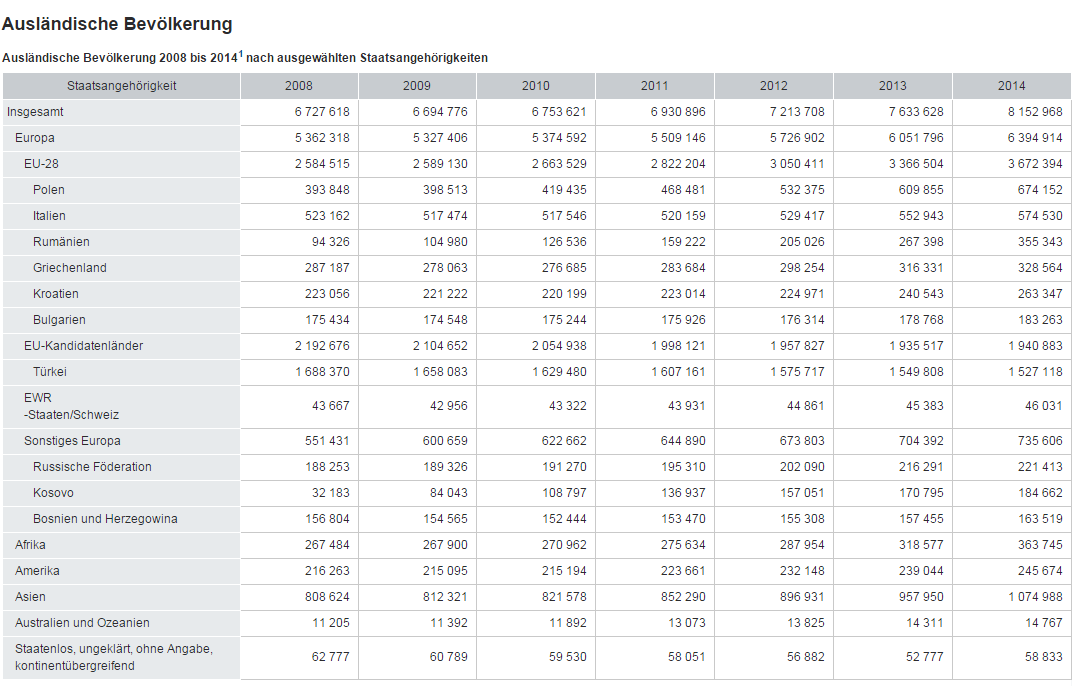
Task: Select the EU-Kandidatenländer row label
Action: tap(83, 346)
